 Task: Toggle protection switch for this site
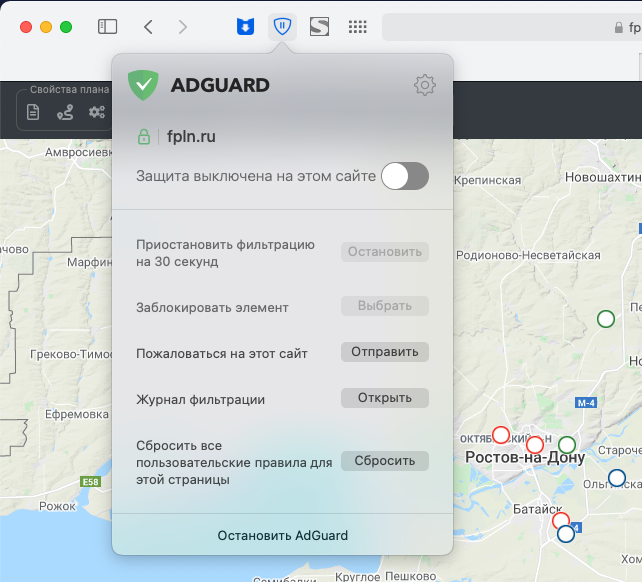click(x=405, y=177)
